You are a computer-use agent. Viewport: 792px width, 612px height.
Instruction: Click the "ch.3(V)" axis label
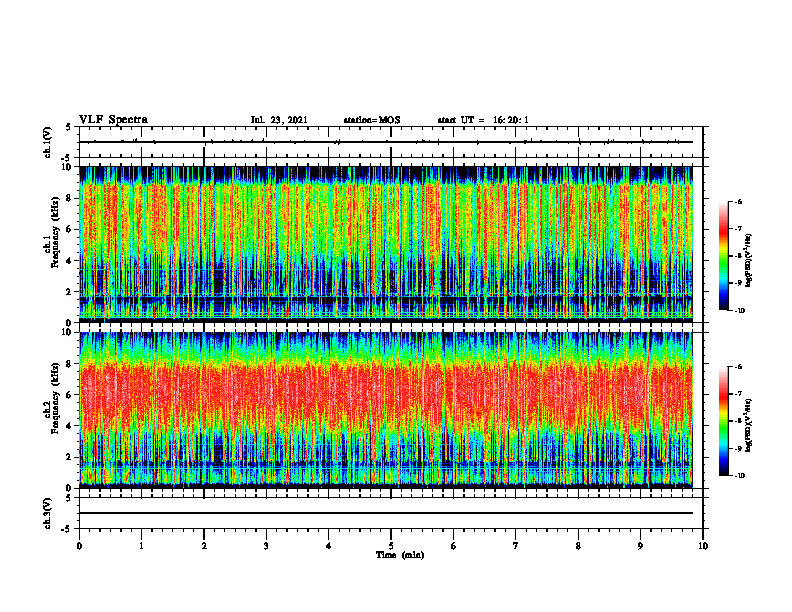coord(48,513)
